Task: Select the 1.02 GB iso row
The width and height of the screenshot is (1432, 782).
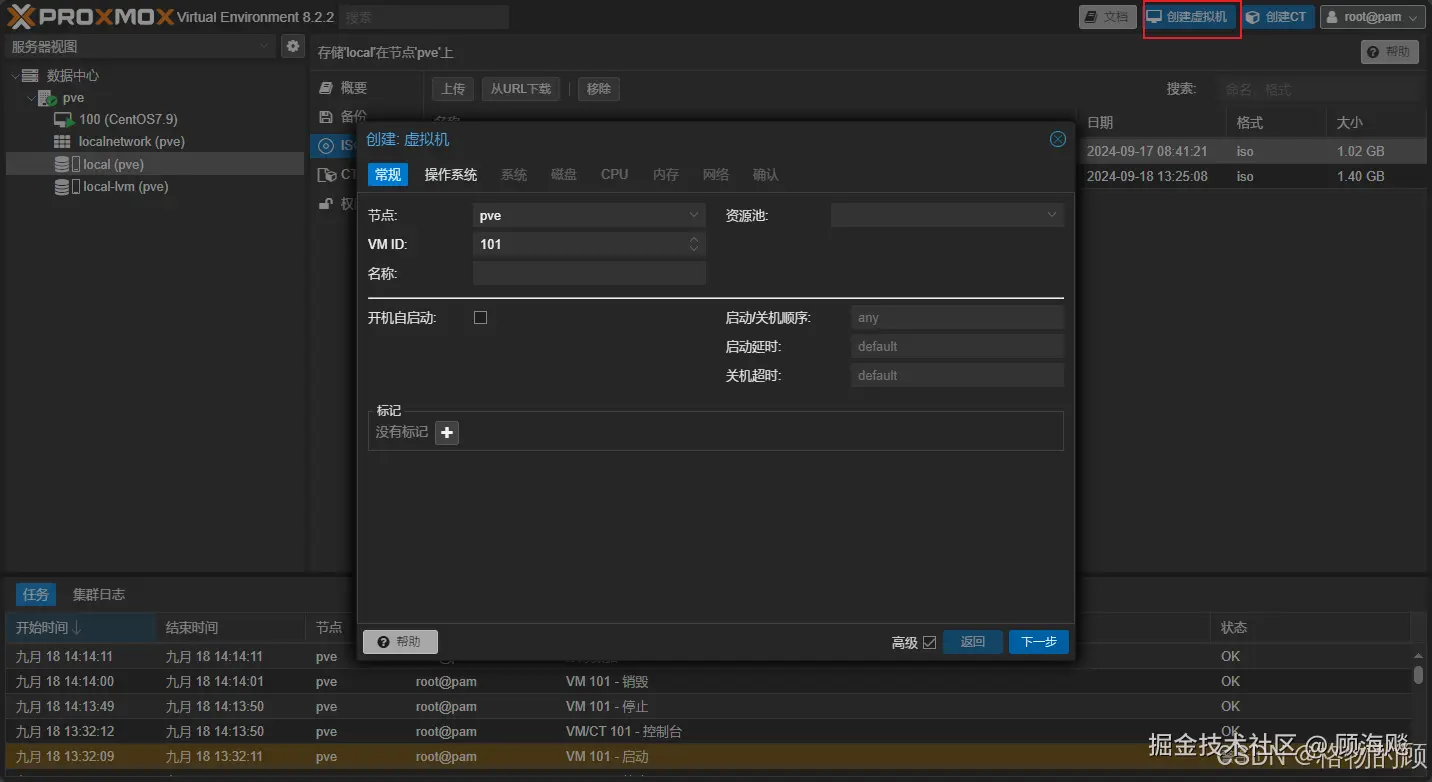Action: coord(1251,151)
